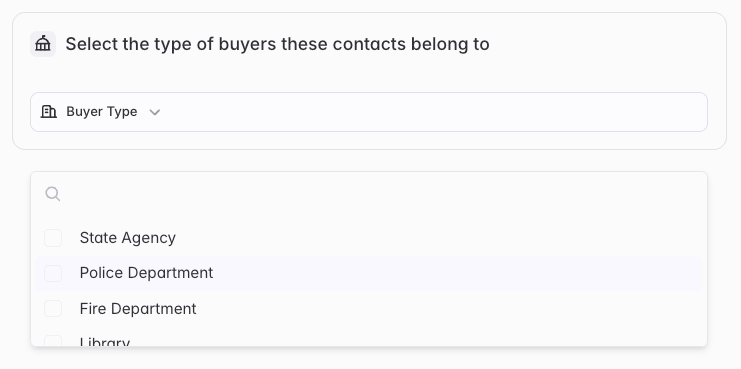Click the building icon next to Buyer Type

49,112
